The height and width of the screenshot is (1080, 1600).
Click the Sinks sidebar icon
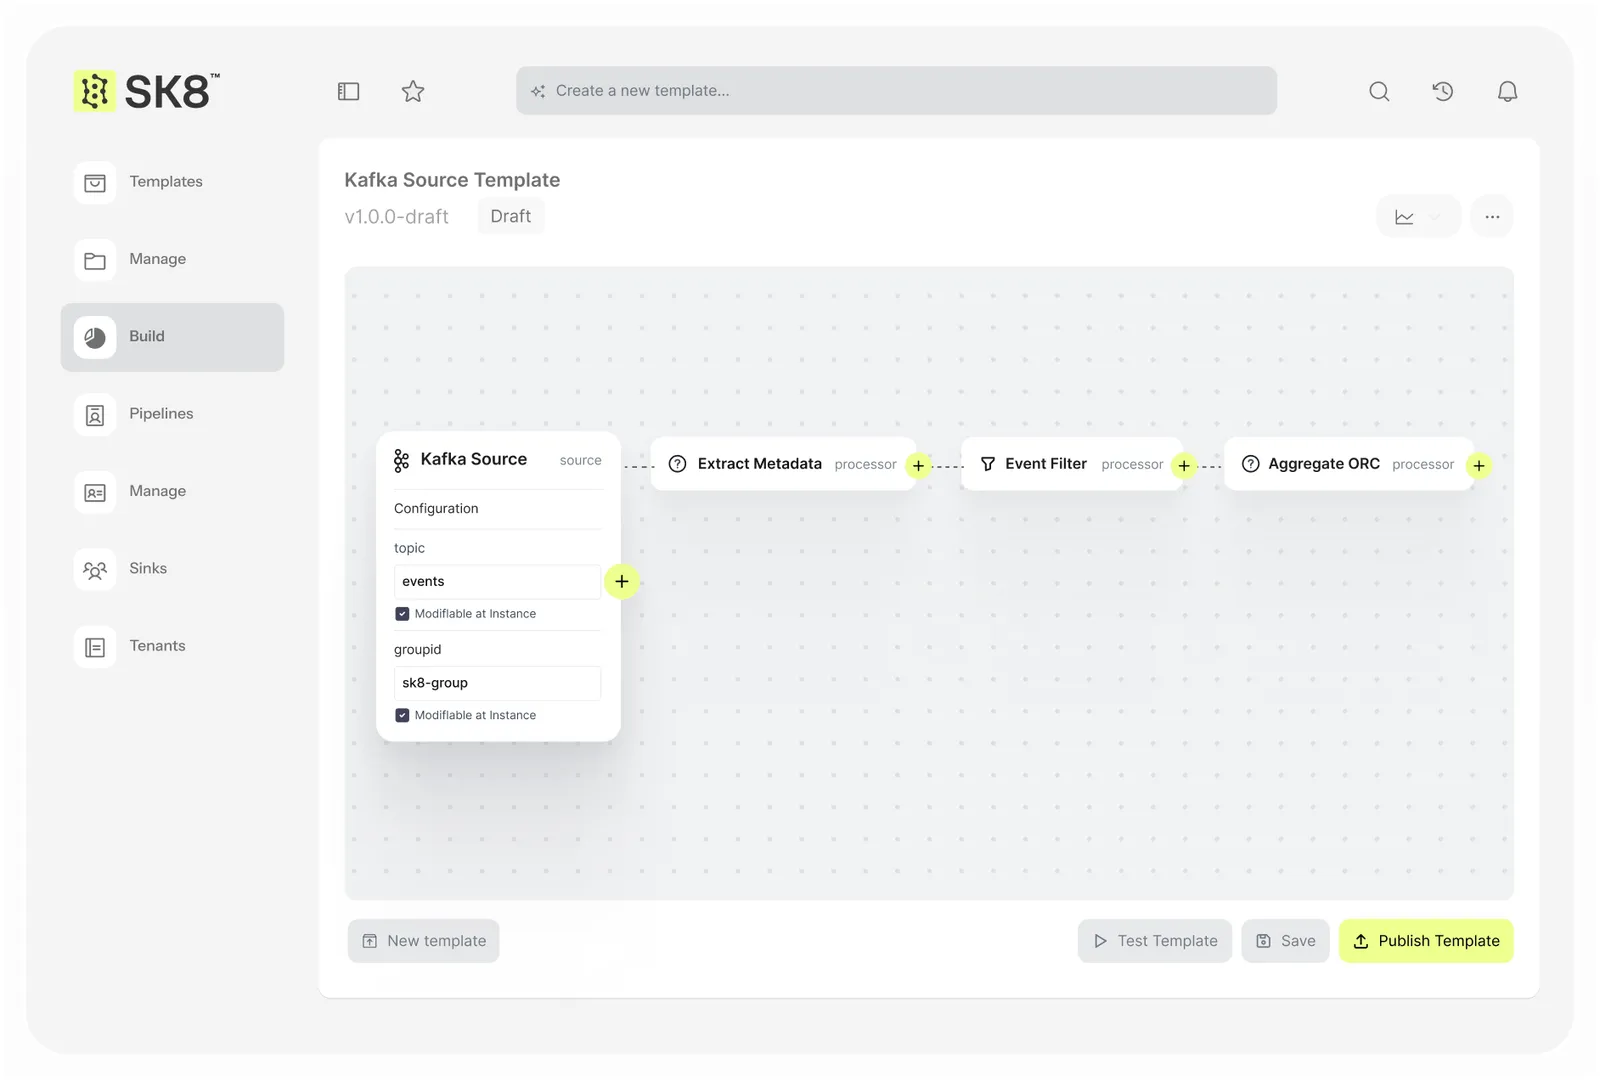point(95,568)
